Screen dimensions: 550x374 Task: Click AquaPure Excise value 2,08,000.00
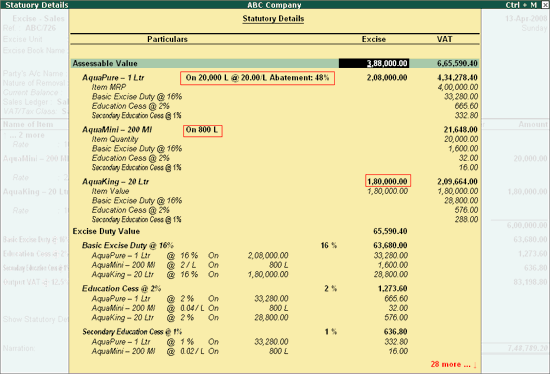(x=387, y=78)
